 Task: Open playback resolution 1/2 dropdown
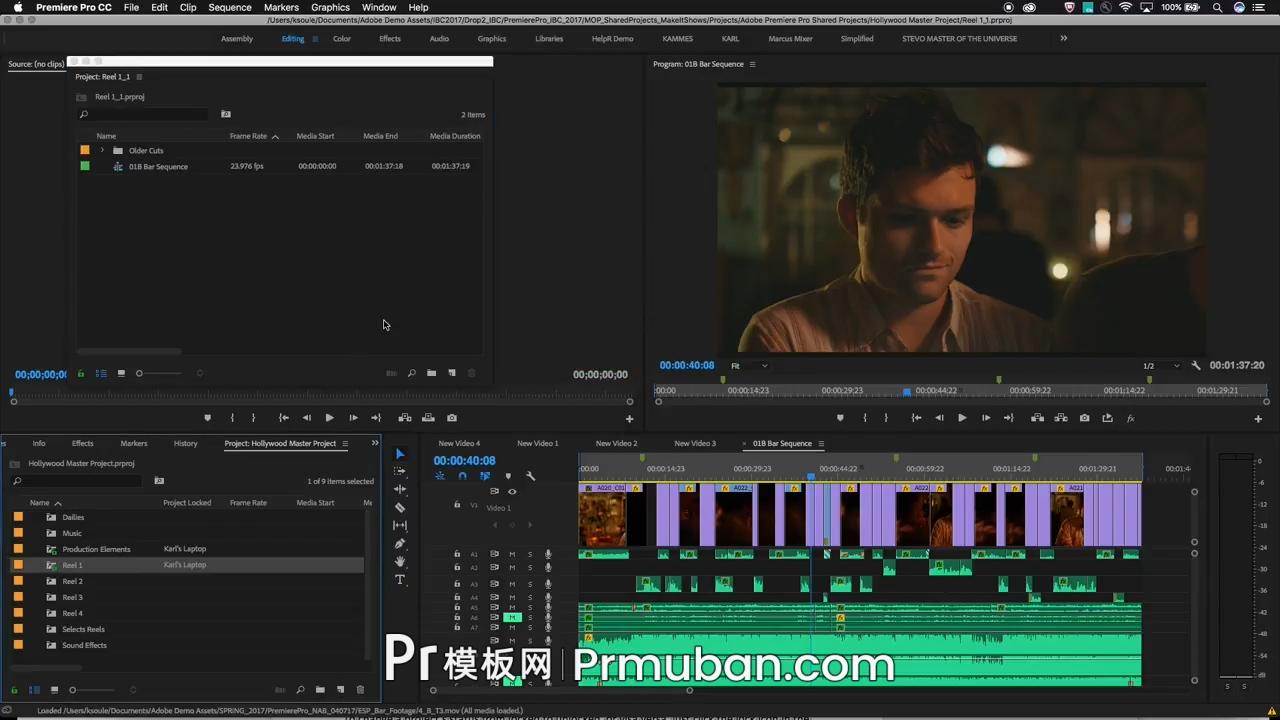[x=1161, y=366]
